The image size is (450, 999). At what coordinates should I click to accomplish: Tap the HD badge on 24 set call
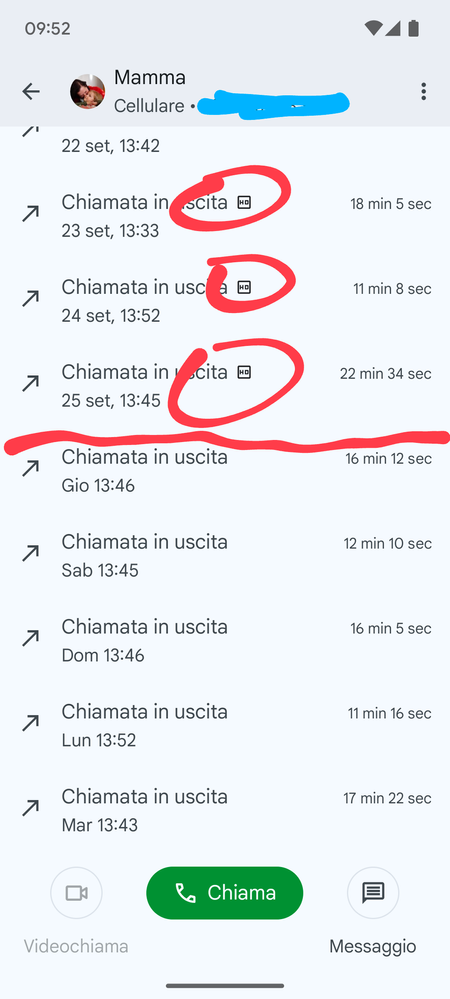coord(244,287)
